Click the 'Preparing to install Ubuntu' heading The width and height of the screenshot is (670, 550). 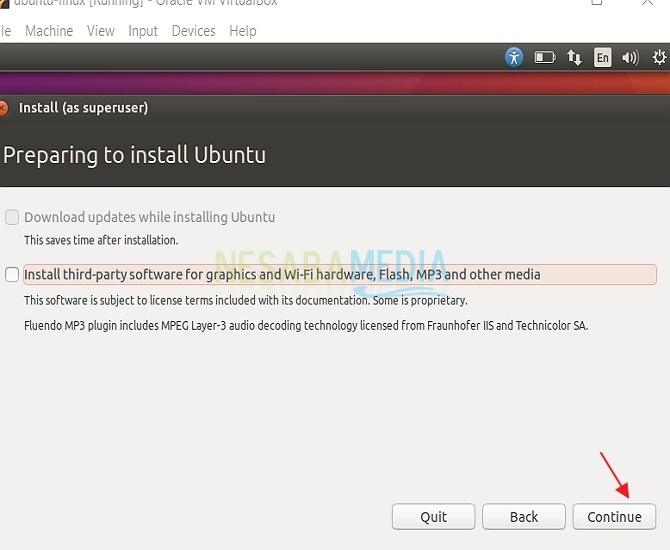coord(135,156)
